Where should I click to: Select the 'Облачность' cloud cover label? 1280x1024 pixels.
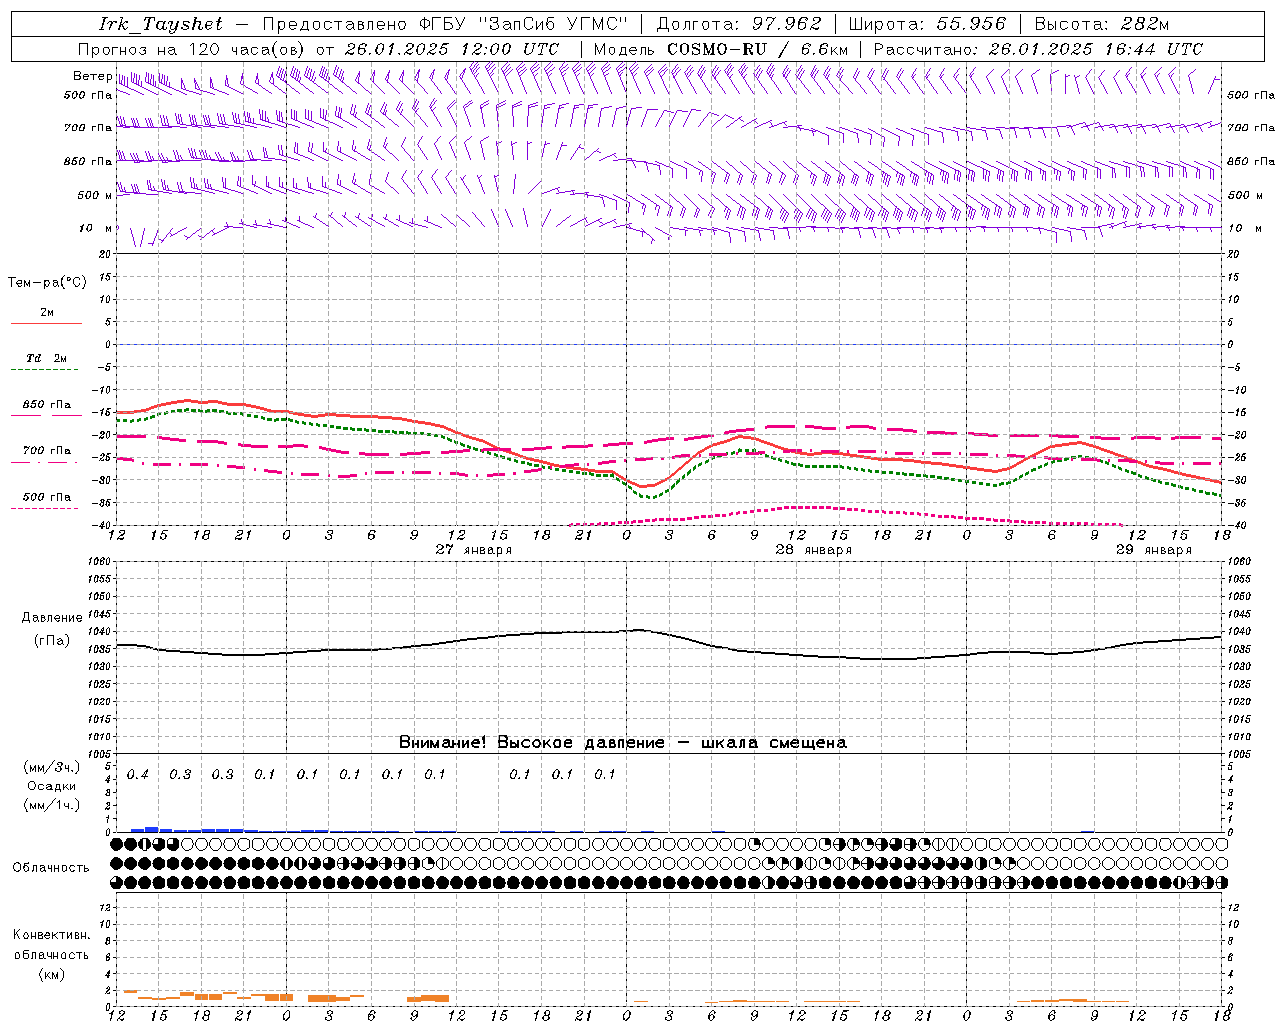click(x=51, y=868)
